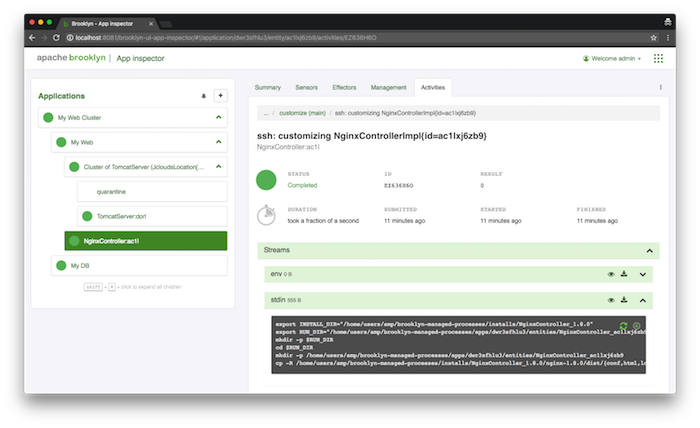Download the stdin stream

click(x=623, y=299)
